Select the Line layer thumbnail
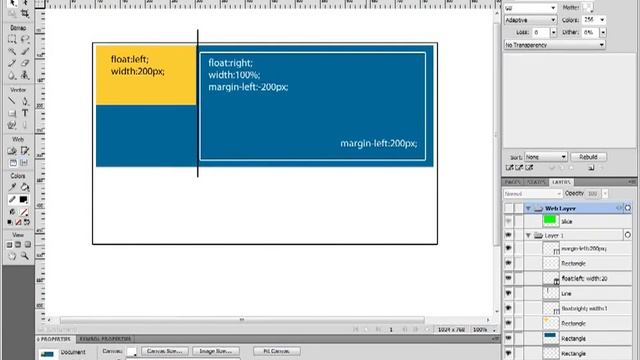The width and height of the screenshot is (640, 360). (551, 293)
